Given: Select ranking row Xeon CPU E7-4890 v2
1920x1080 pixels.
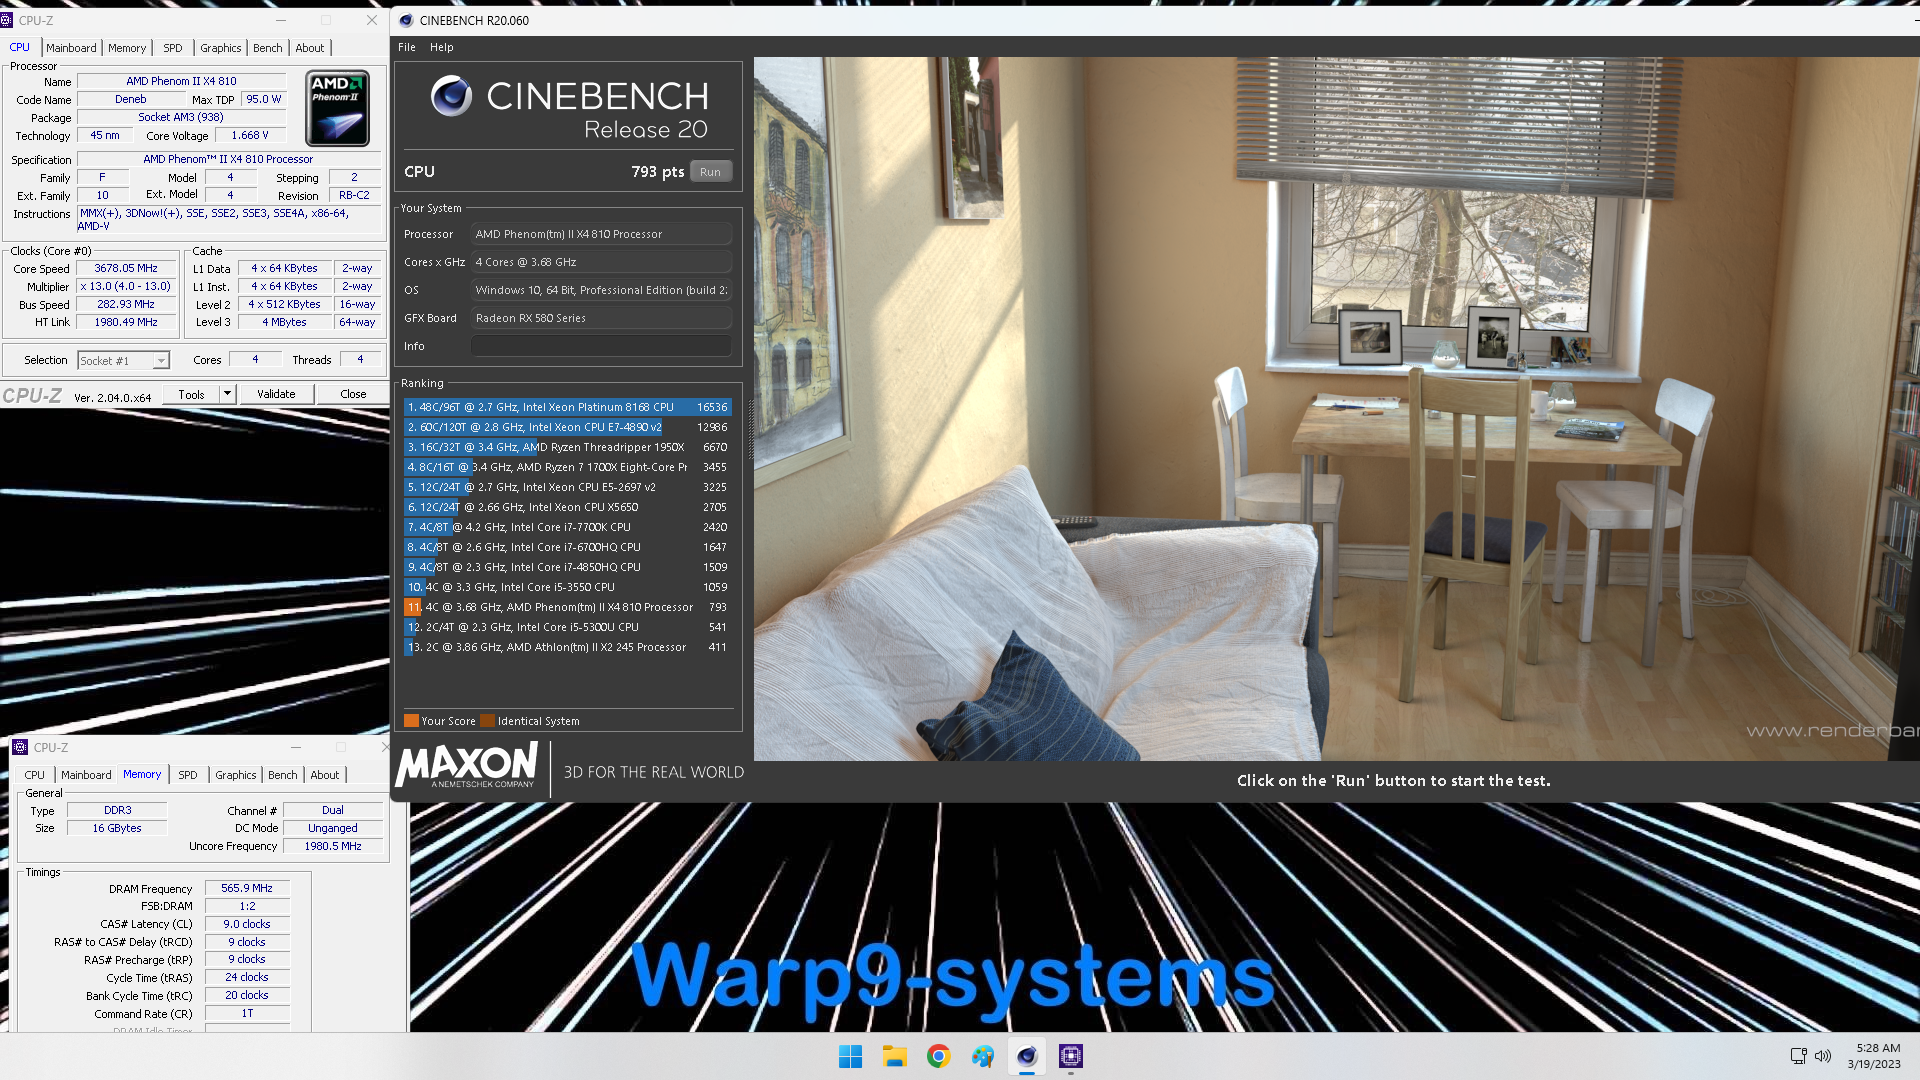Looking at the screenshot, I should click(x=567, y=427).
